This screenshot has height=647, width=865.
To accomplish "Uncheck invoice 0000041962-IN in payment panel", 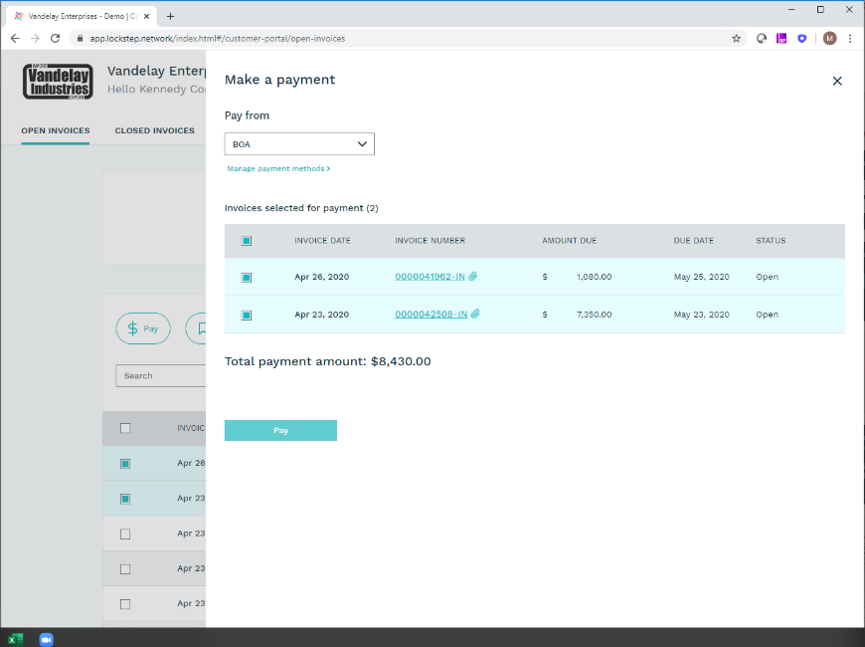I will click(246, 277).
